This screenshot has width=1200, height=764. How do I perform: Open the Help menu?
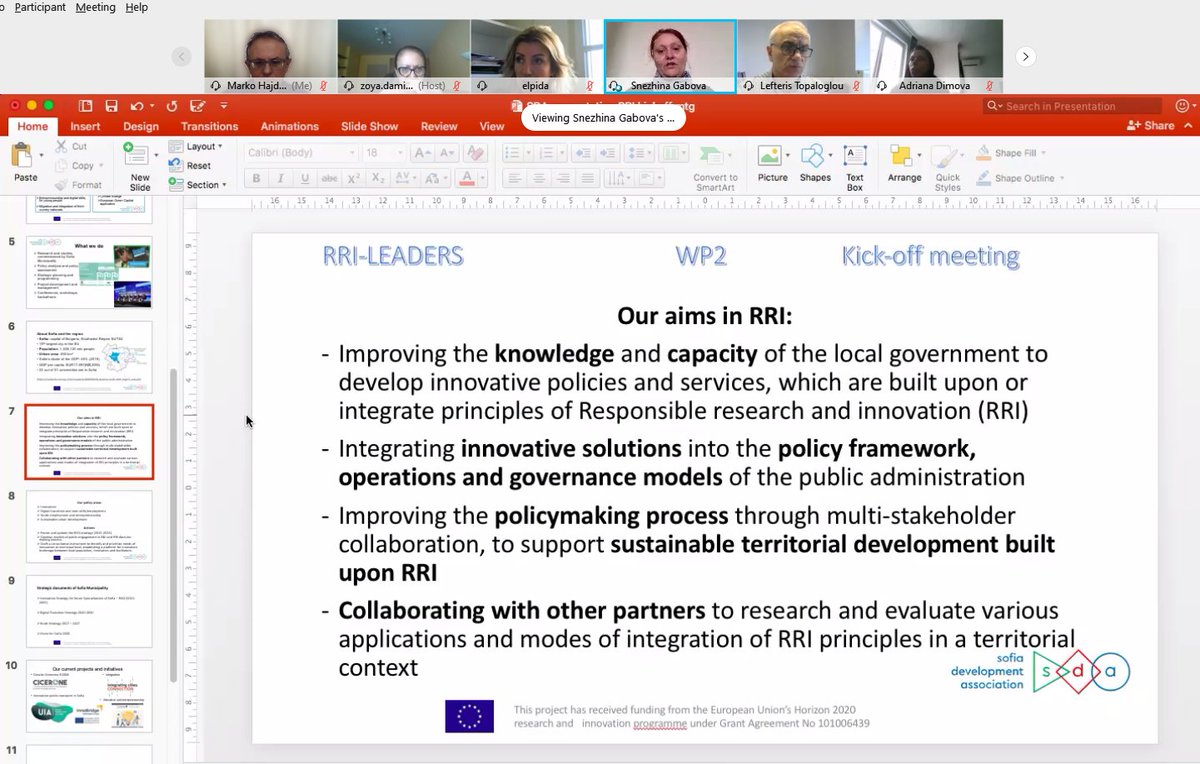click(x=136, y=7)
